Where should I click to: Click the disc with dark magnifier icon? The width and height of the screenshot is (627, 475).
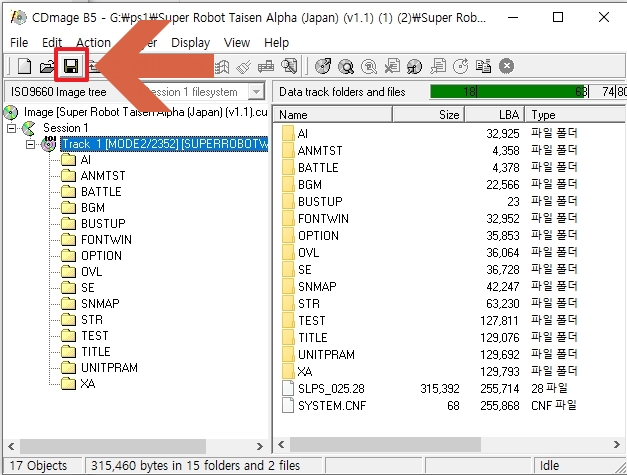(x=346, y=66)
